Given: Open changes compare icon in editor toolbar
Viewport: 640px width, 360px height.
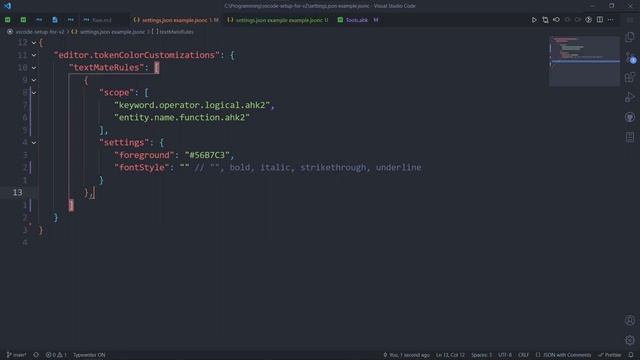Looking at the screenshot, I should pos(545,20).
